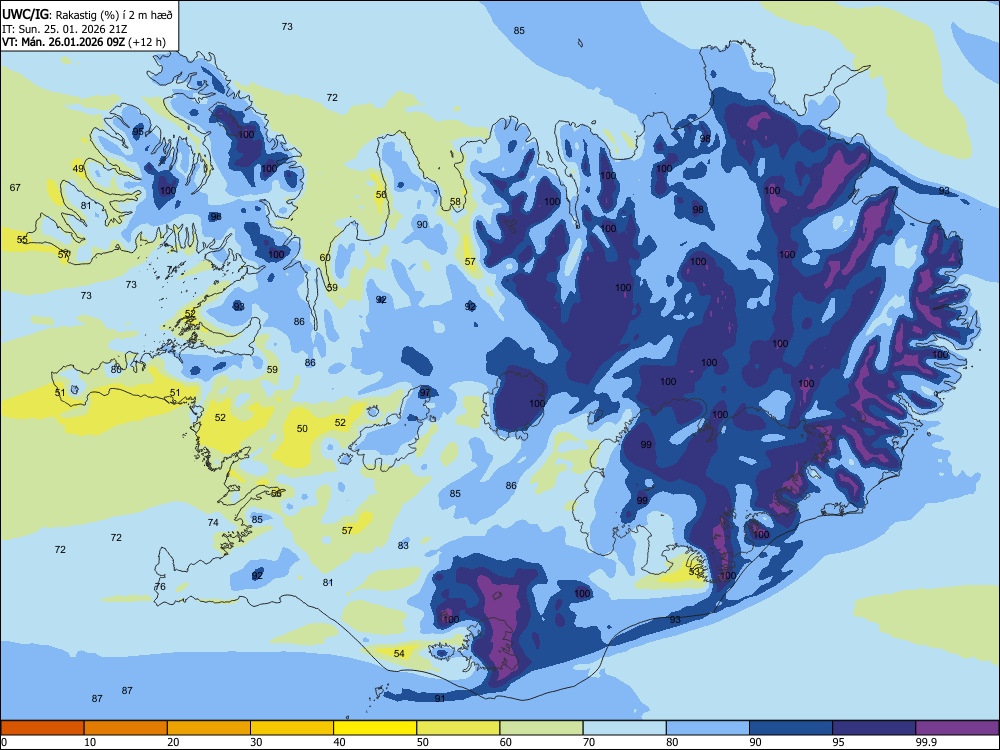Click the 'VT: Mán. 26.01.2026 09Z (+12 h)' line
1000x750 pixels.
pos(84,42)
